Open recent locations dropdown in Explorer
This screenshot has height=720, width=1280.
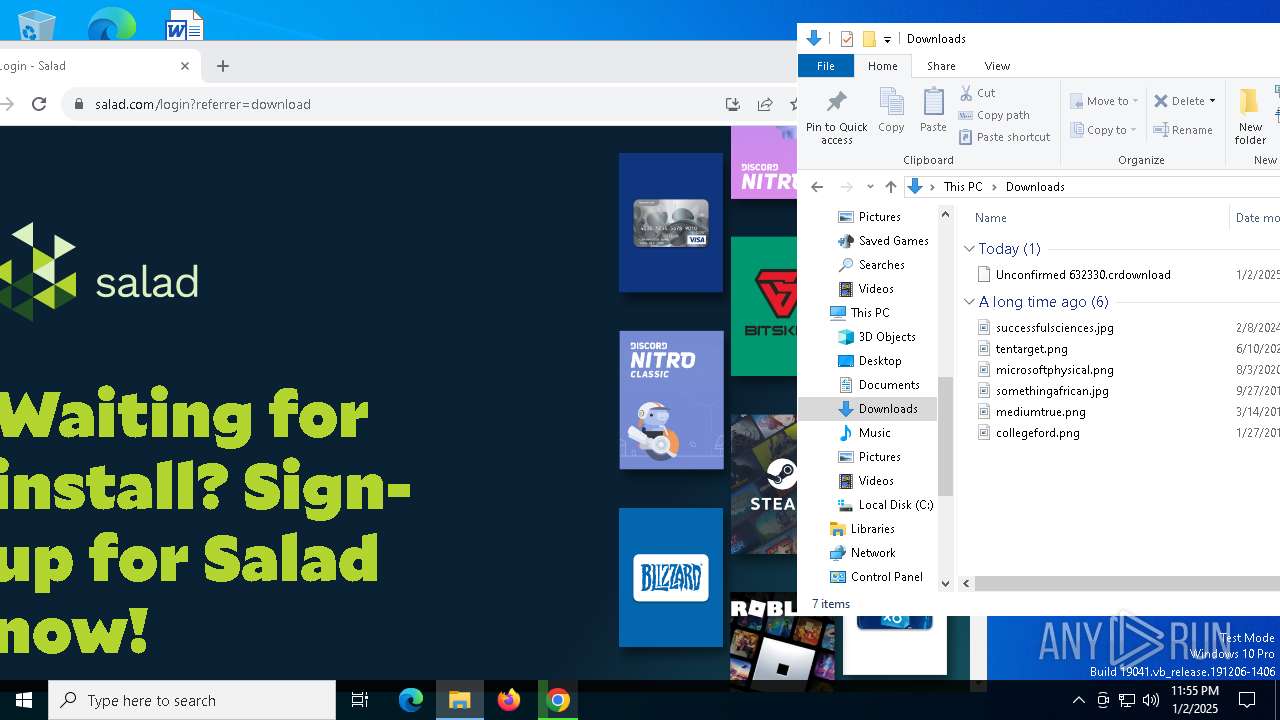point(870,187)
